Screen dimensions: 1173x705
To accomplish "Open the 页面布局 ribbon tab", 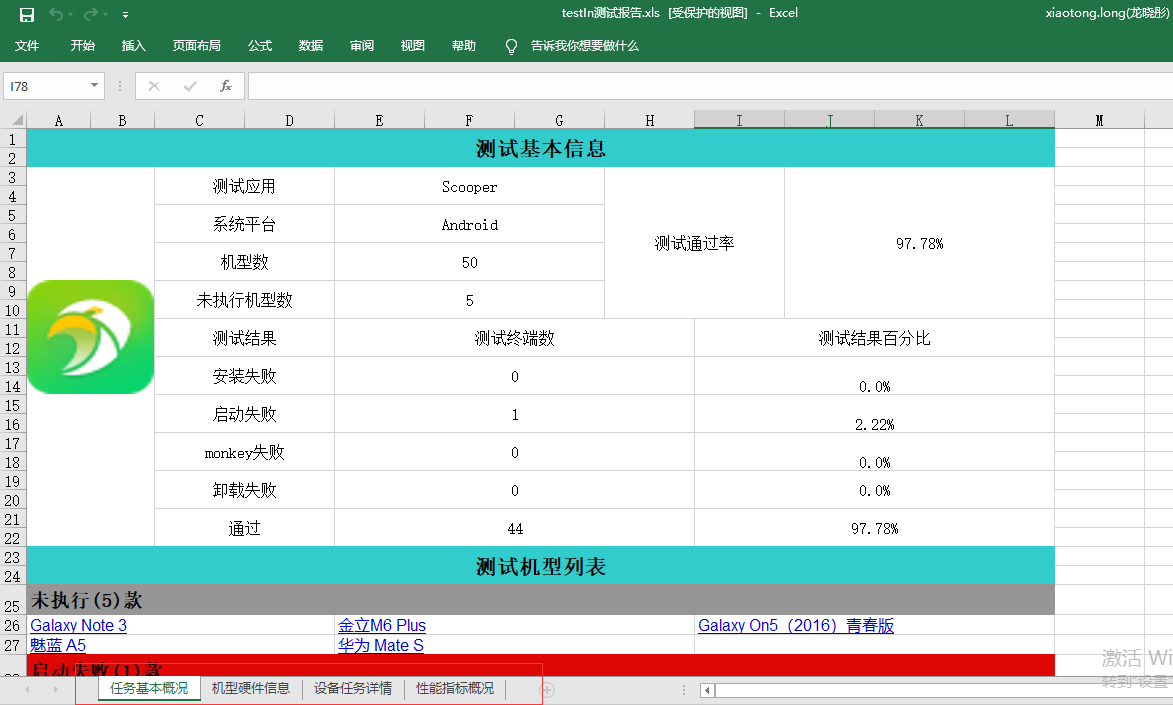I will point(197,46).
